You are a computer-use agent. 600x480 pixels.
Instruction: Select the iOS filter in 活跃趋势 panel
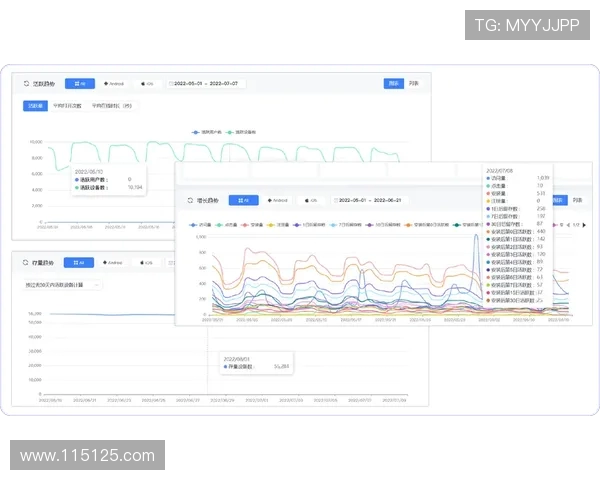146,84
